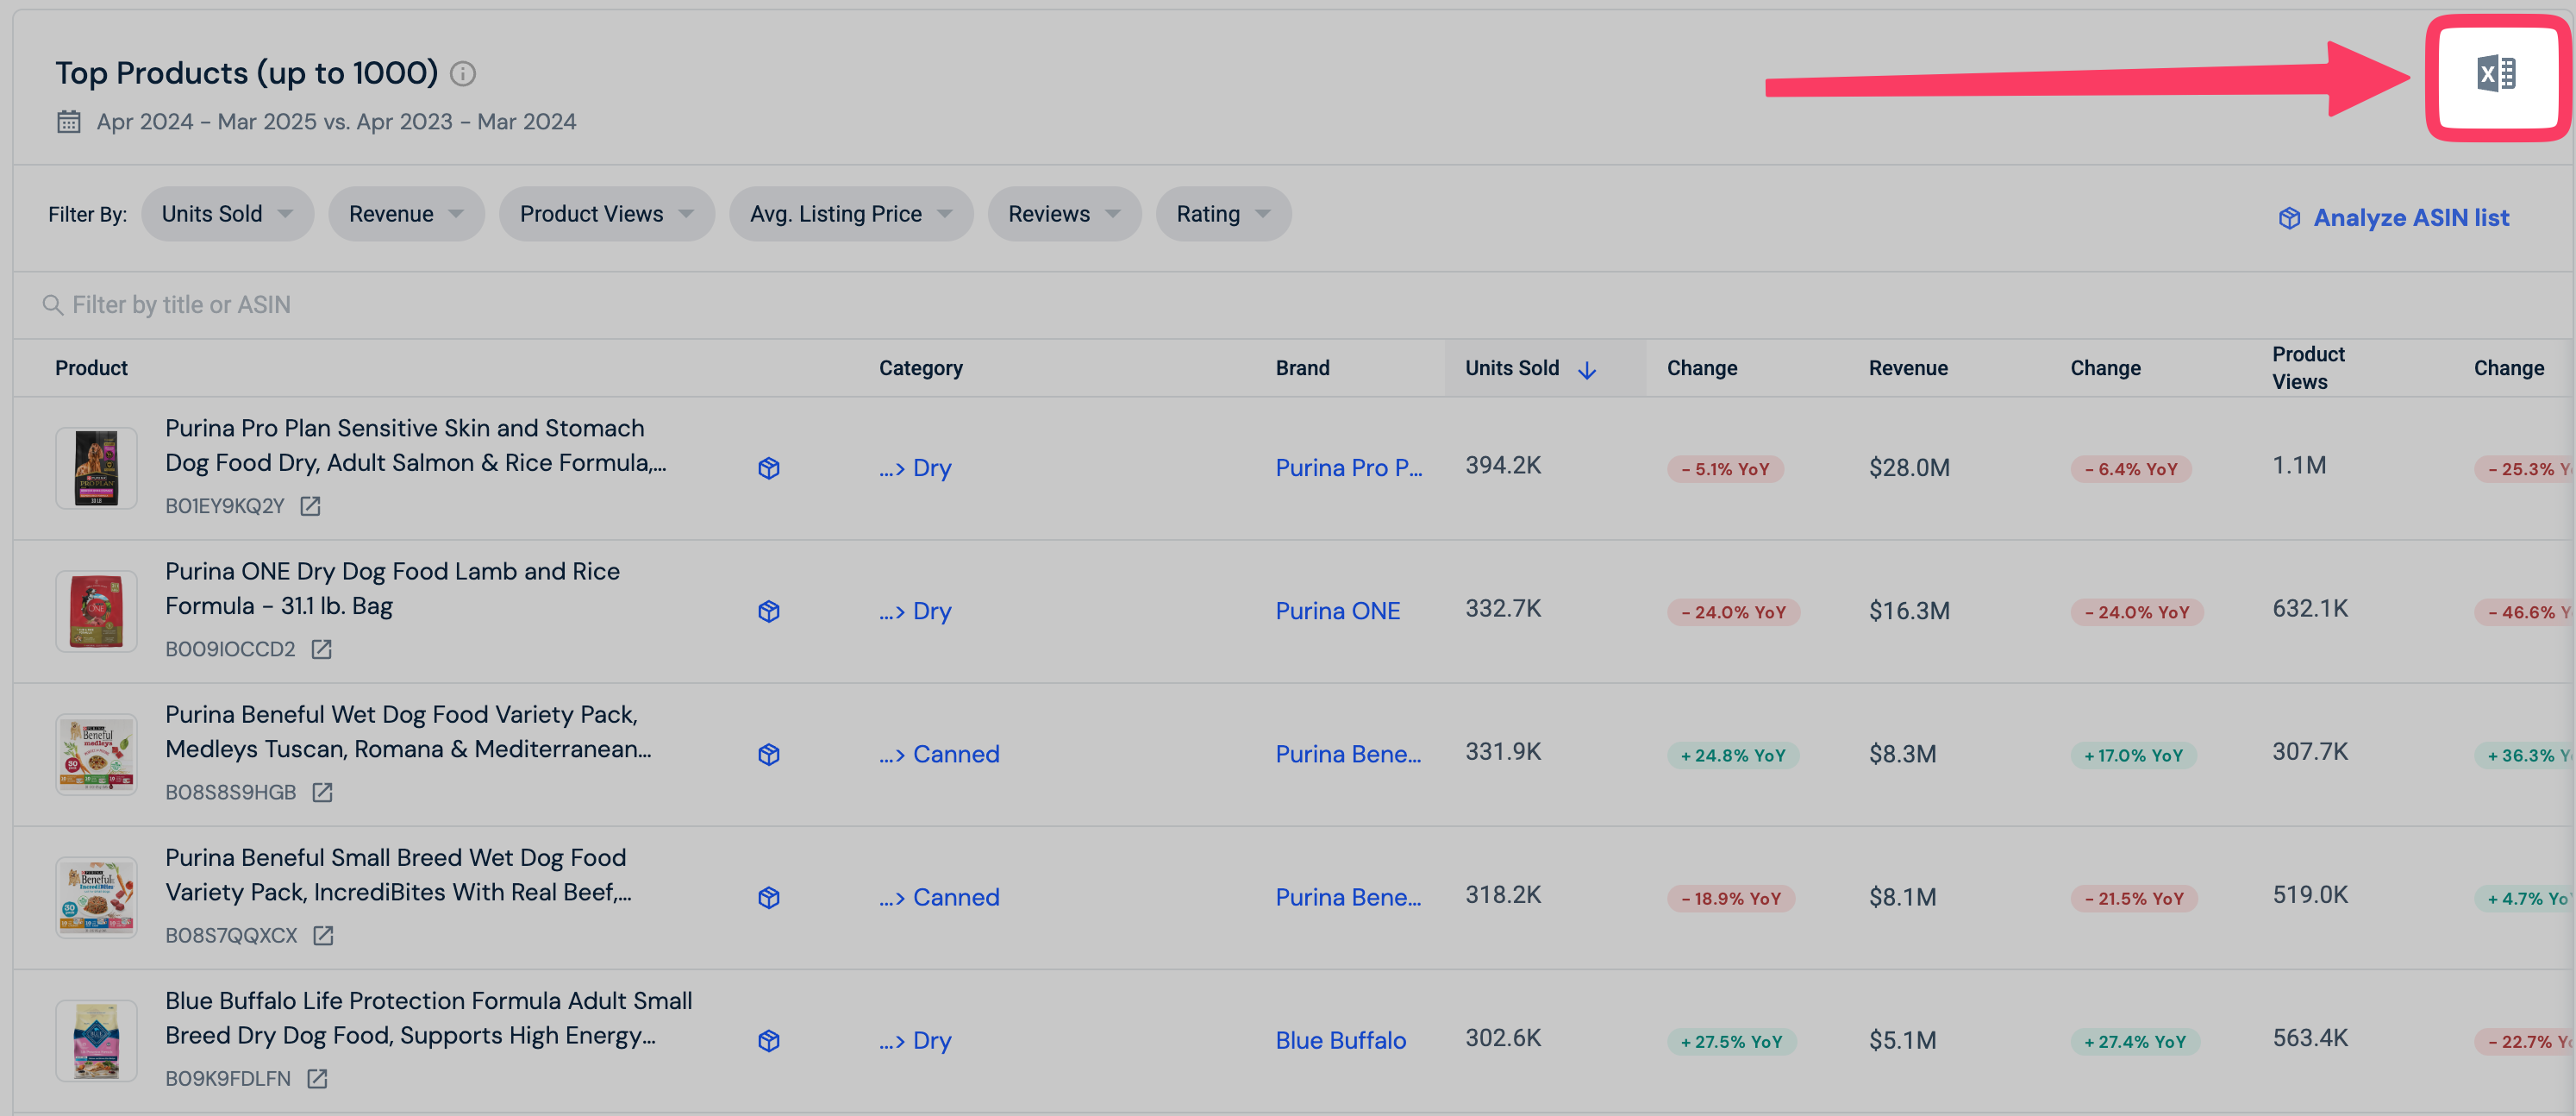Open external link for ASIN B09K9FDLFN
This screenshot has height=1116, width=2576.
coord(317,1078)
